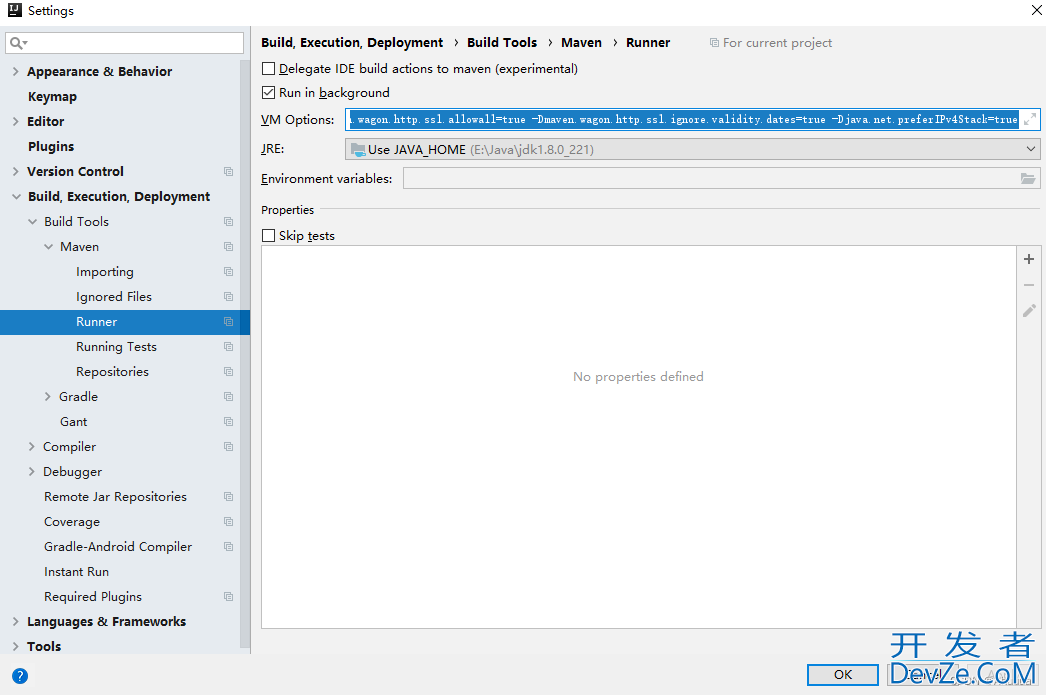Click project-level icon next to Repositories
1046x695 pixels.
click(229, 372)
